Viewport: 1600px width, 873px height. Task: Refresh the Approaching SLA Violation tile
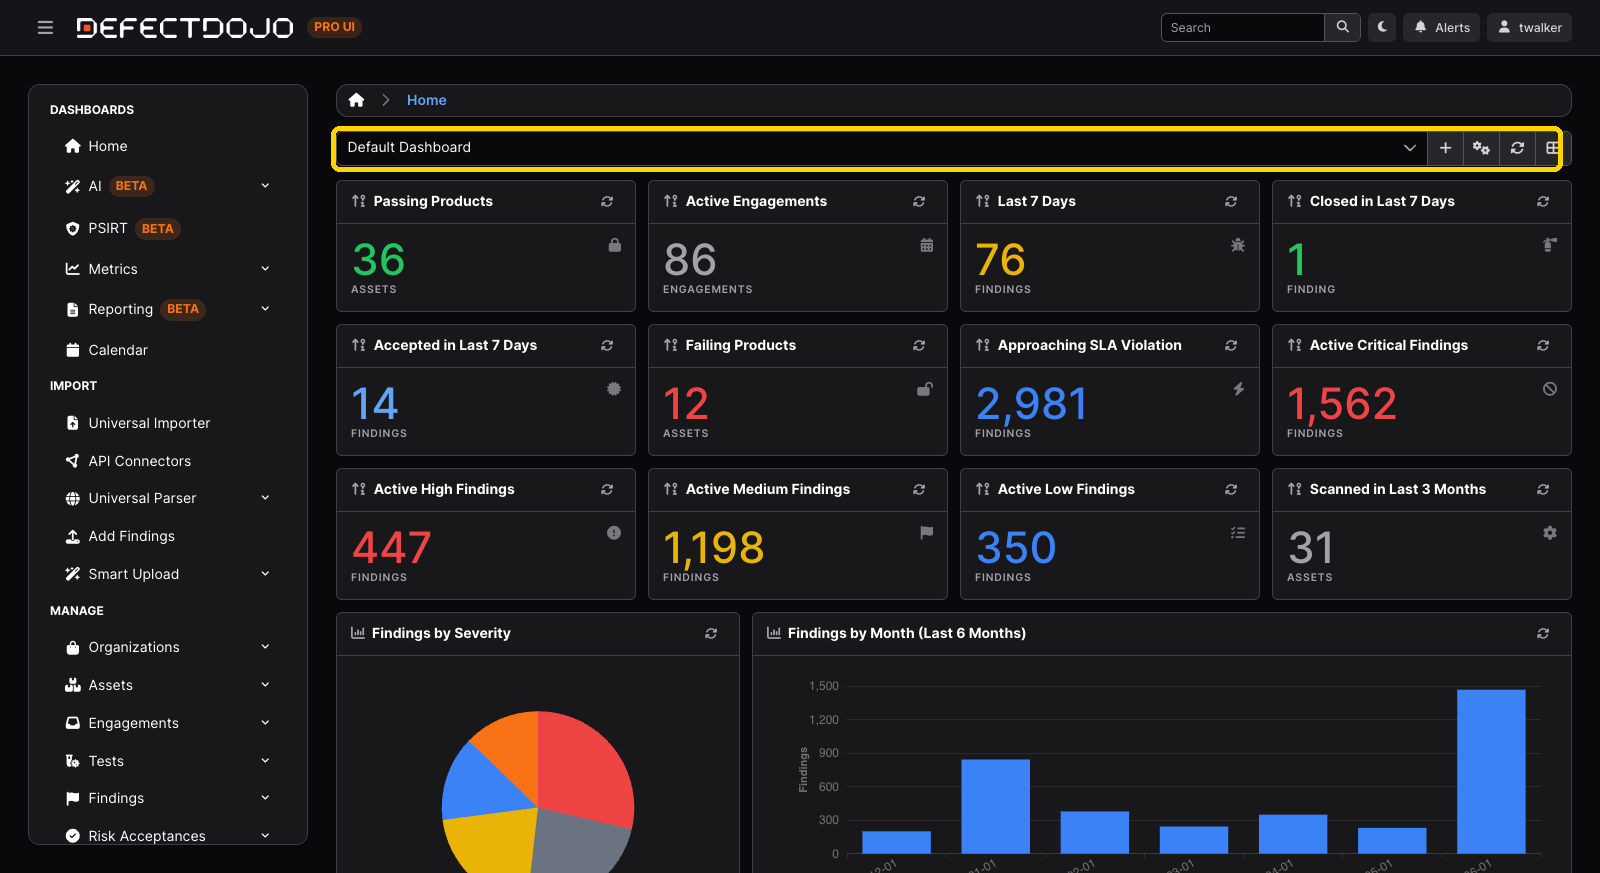click(1231, 345)
